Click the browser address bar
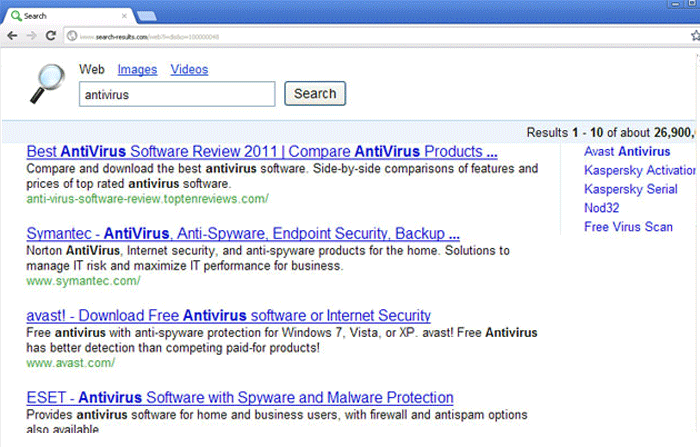Screen dimensions: 700x447 coord(350,36)
